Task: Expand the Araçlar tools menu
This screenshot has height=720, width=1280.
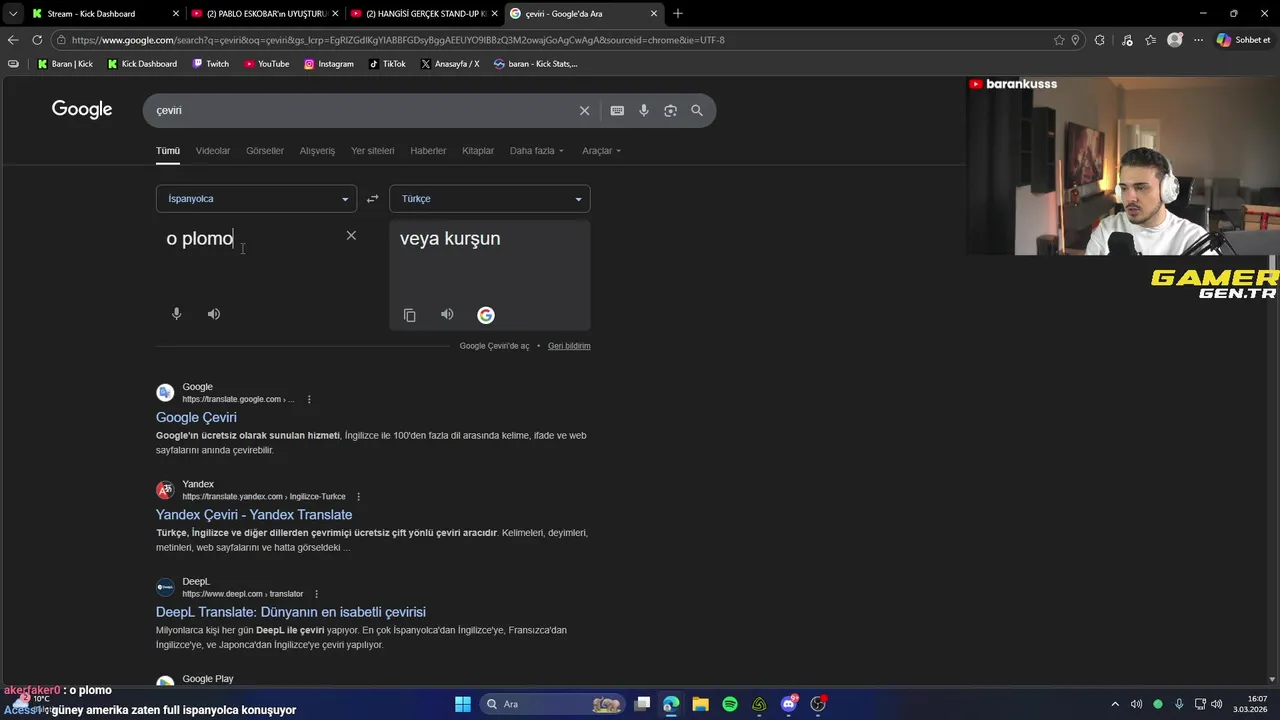Action: point(601,151)
